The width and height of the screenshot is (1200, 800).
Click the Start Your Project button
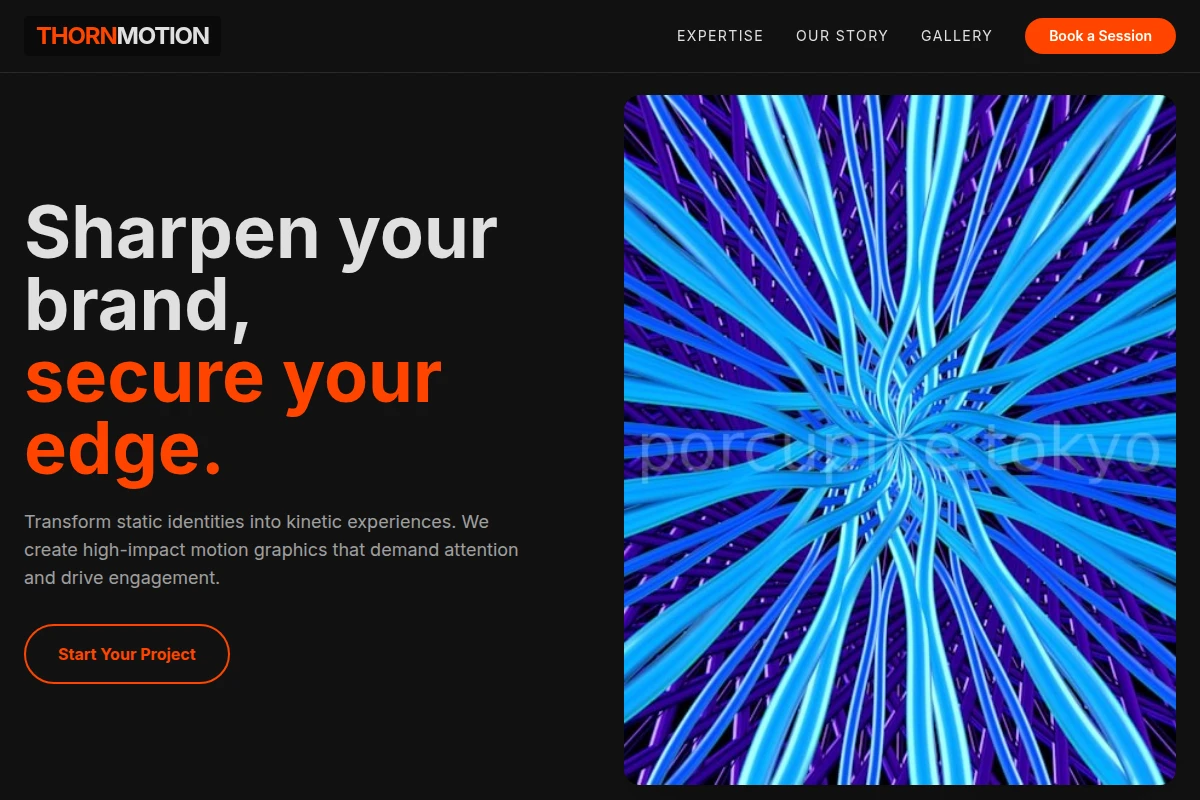[127, 654]
